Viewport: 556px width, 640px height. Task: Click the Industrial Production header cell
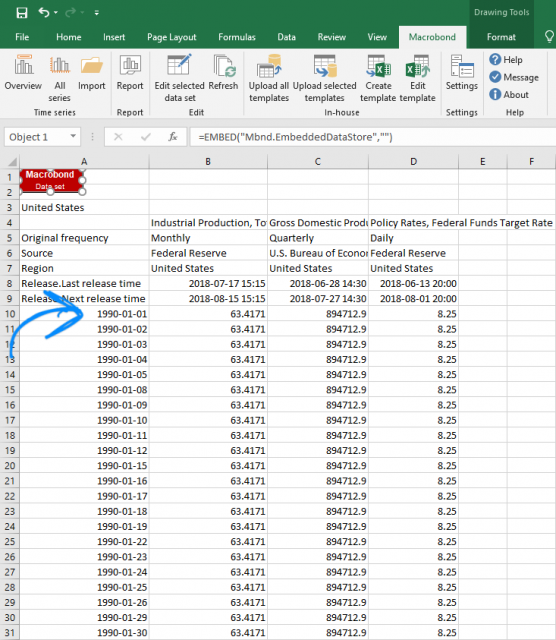(208, 223)
